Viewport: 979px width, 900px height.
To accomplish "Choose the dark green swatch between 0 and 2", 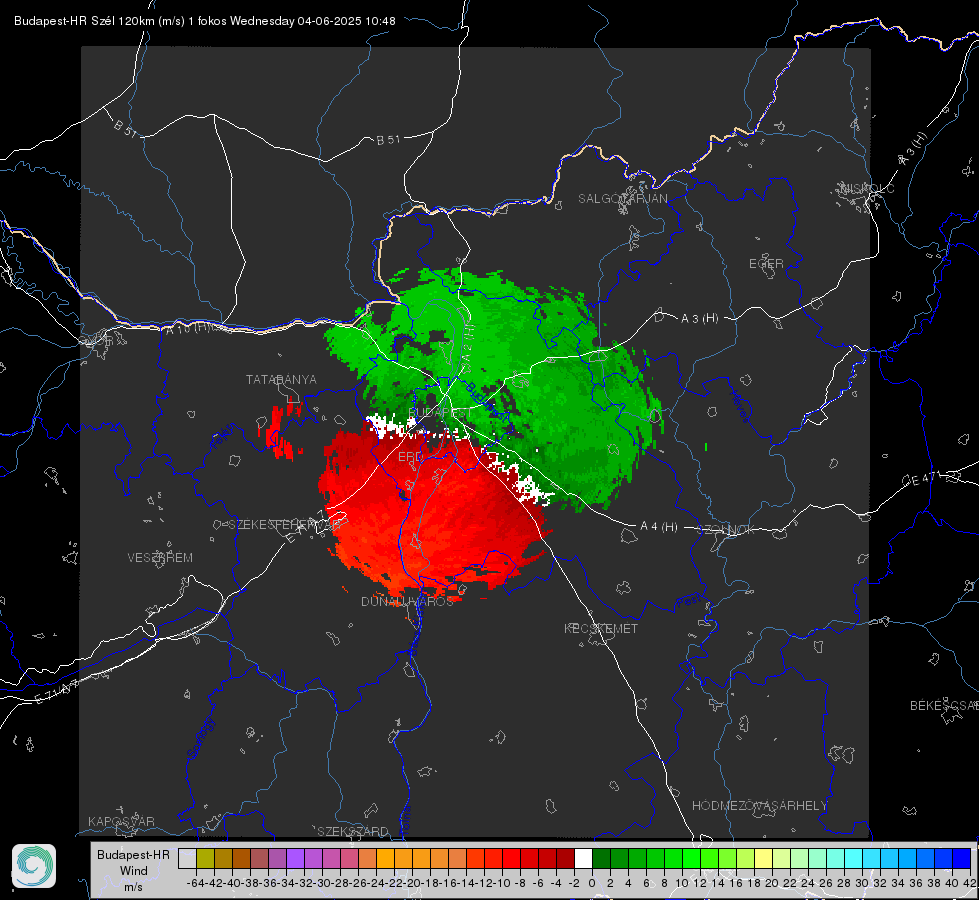I will point(601,858).
